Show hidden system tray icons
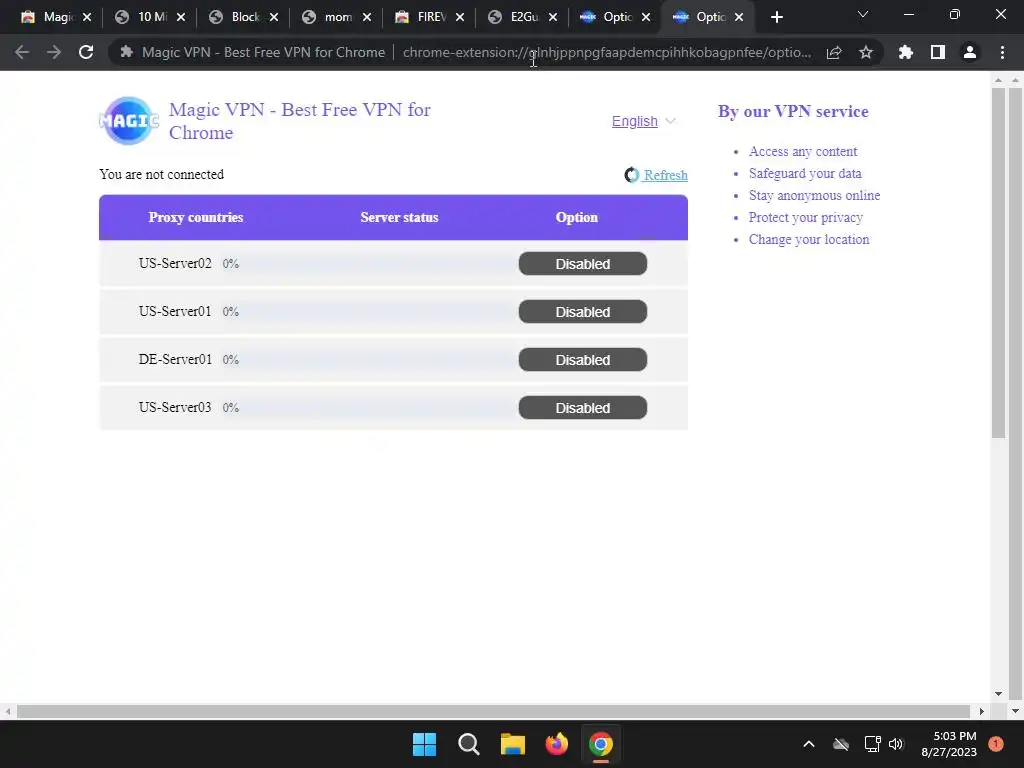 808,744
